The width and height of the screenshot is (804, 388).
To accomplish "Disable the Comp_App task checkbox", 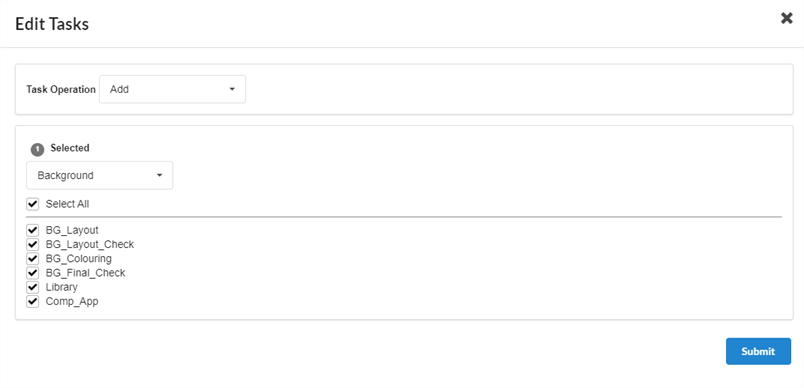I will (x=33, y=301).
